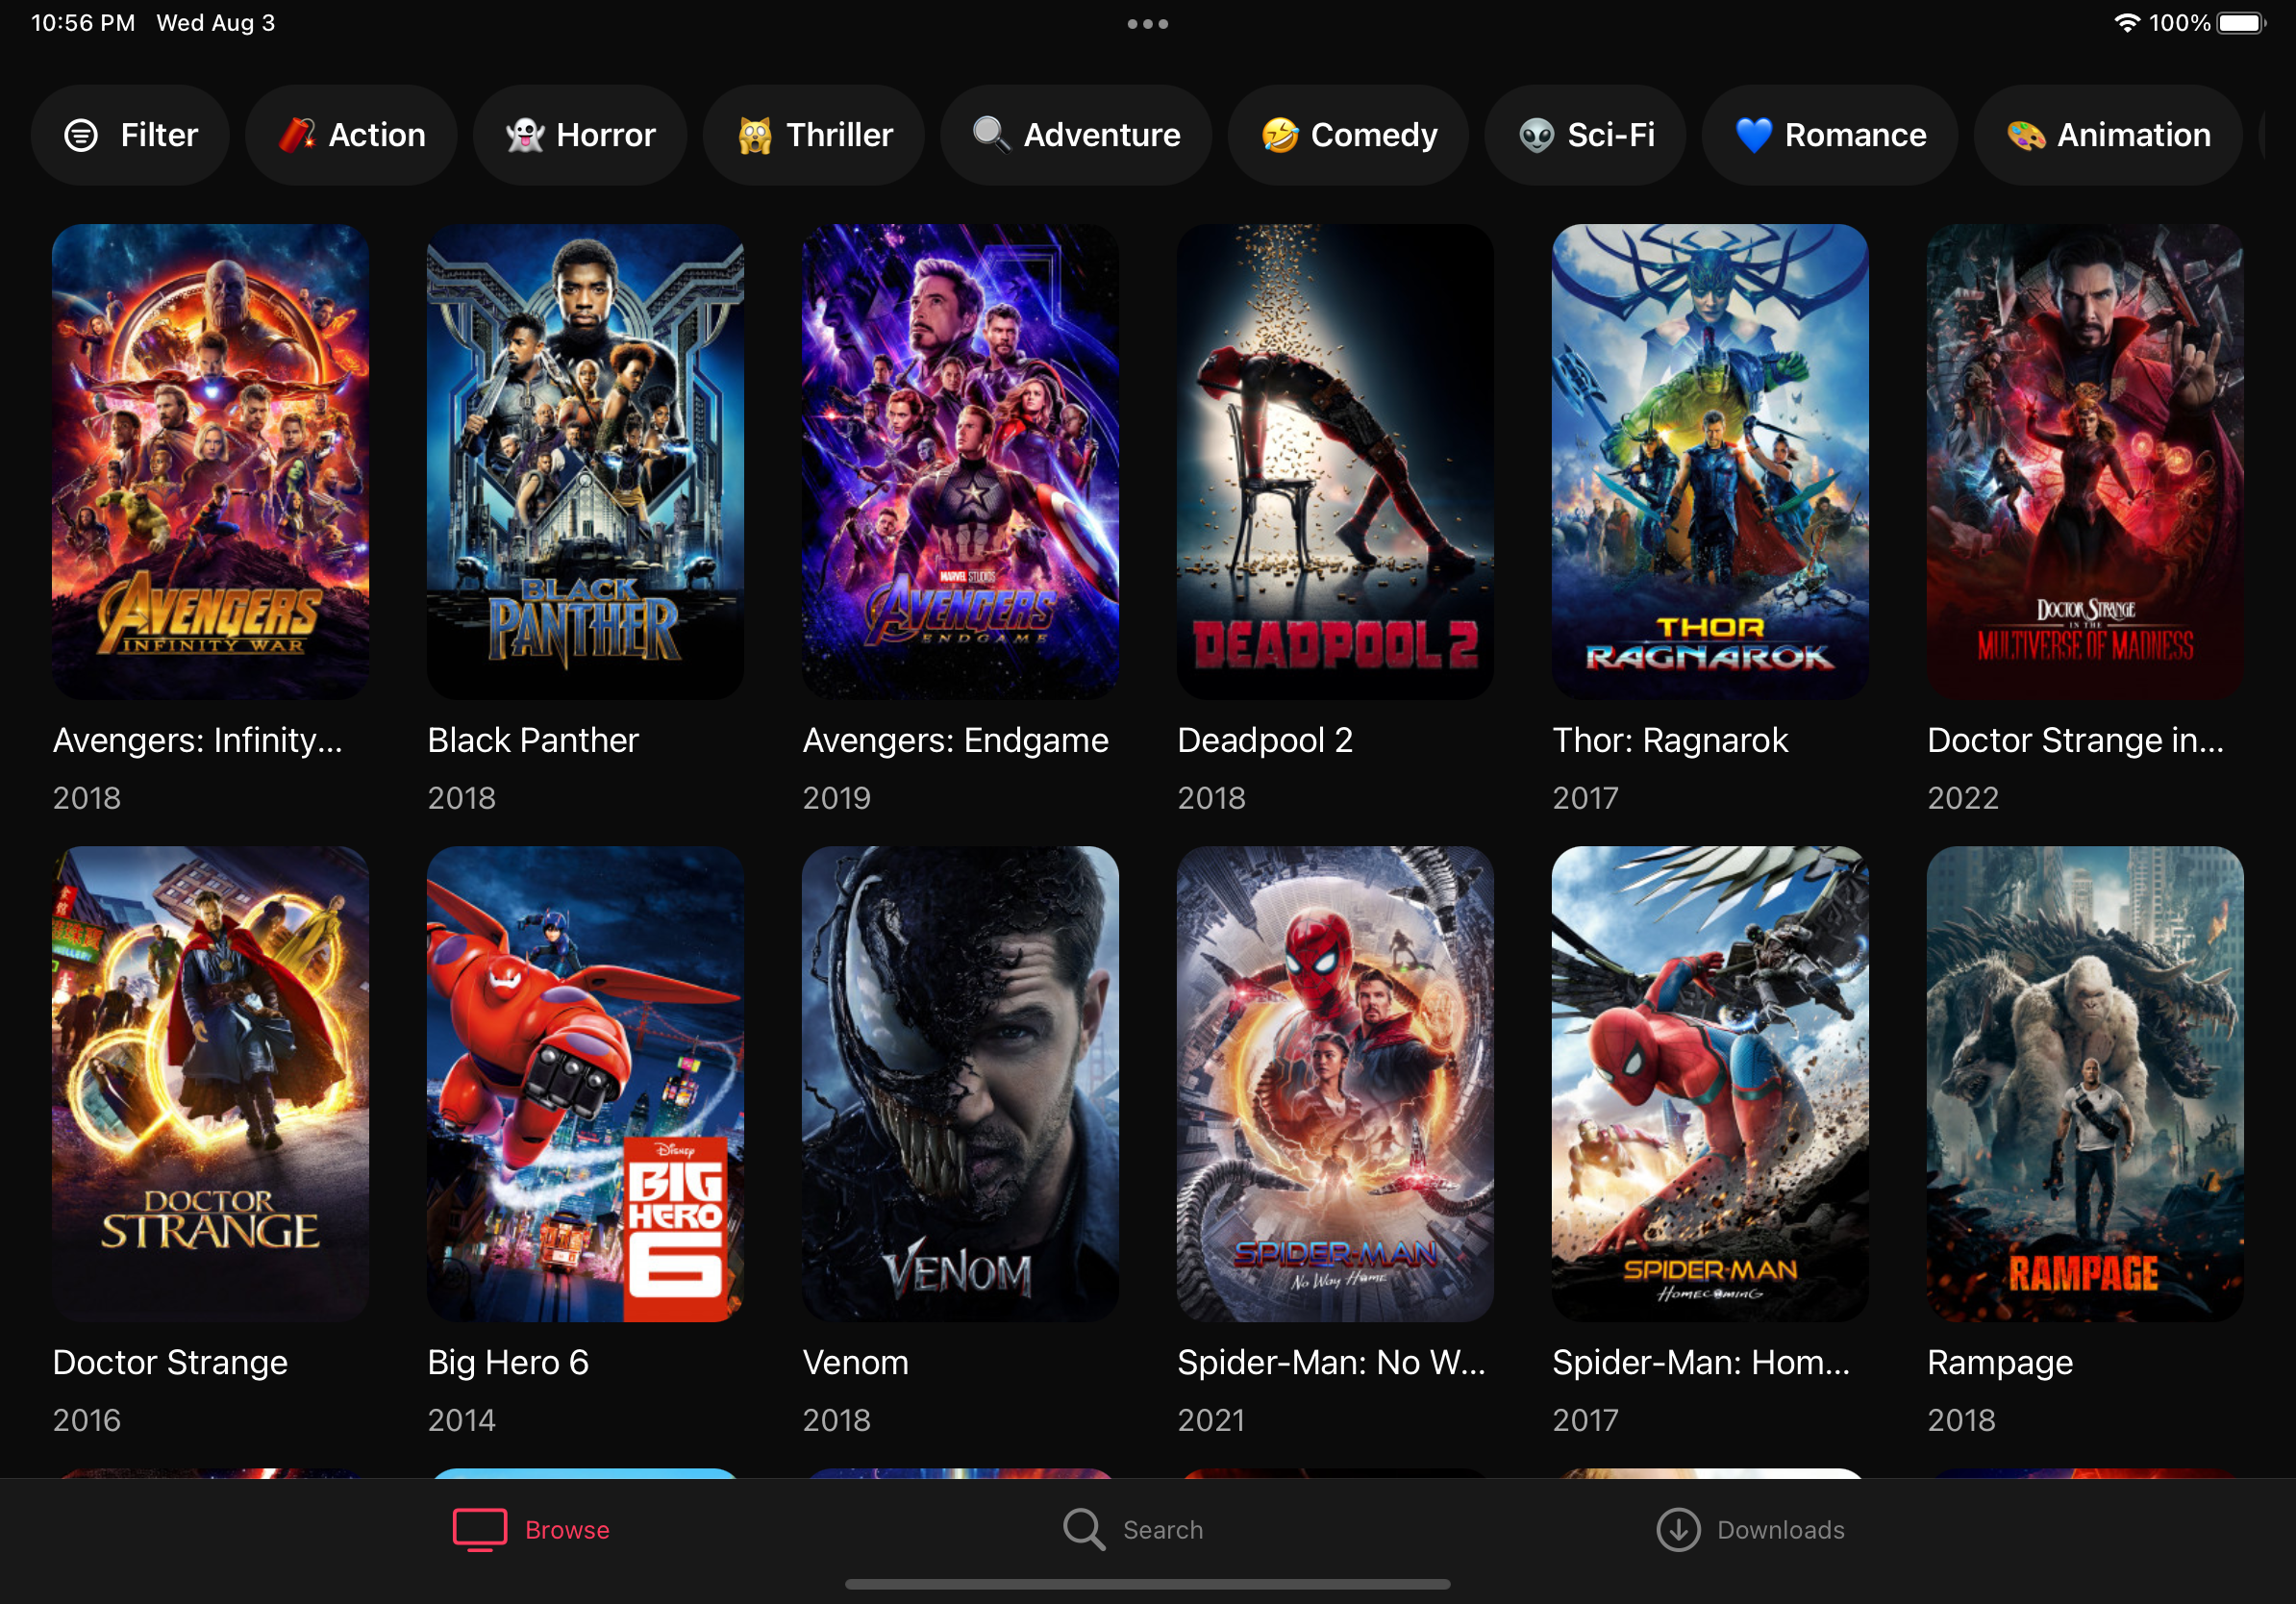The image size is (2296, 1604).
Task: Click the Romance blue heart icon
Action: pos(1753,135)
